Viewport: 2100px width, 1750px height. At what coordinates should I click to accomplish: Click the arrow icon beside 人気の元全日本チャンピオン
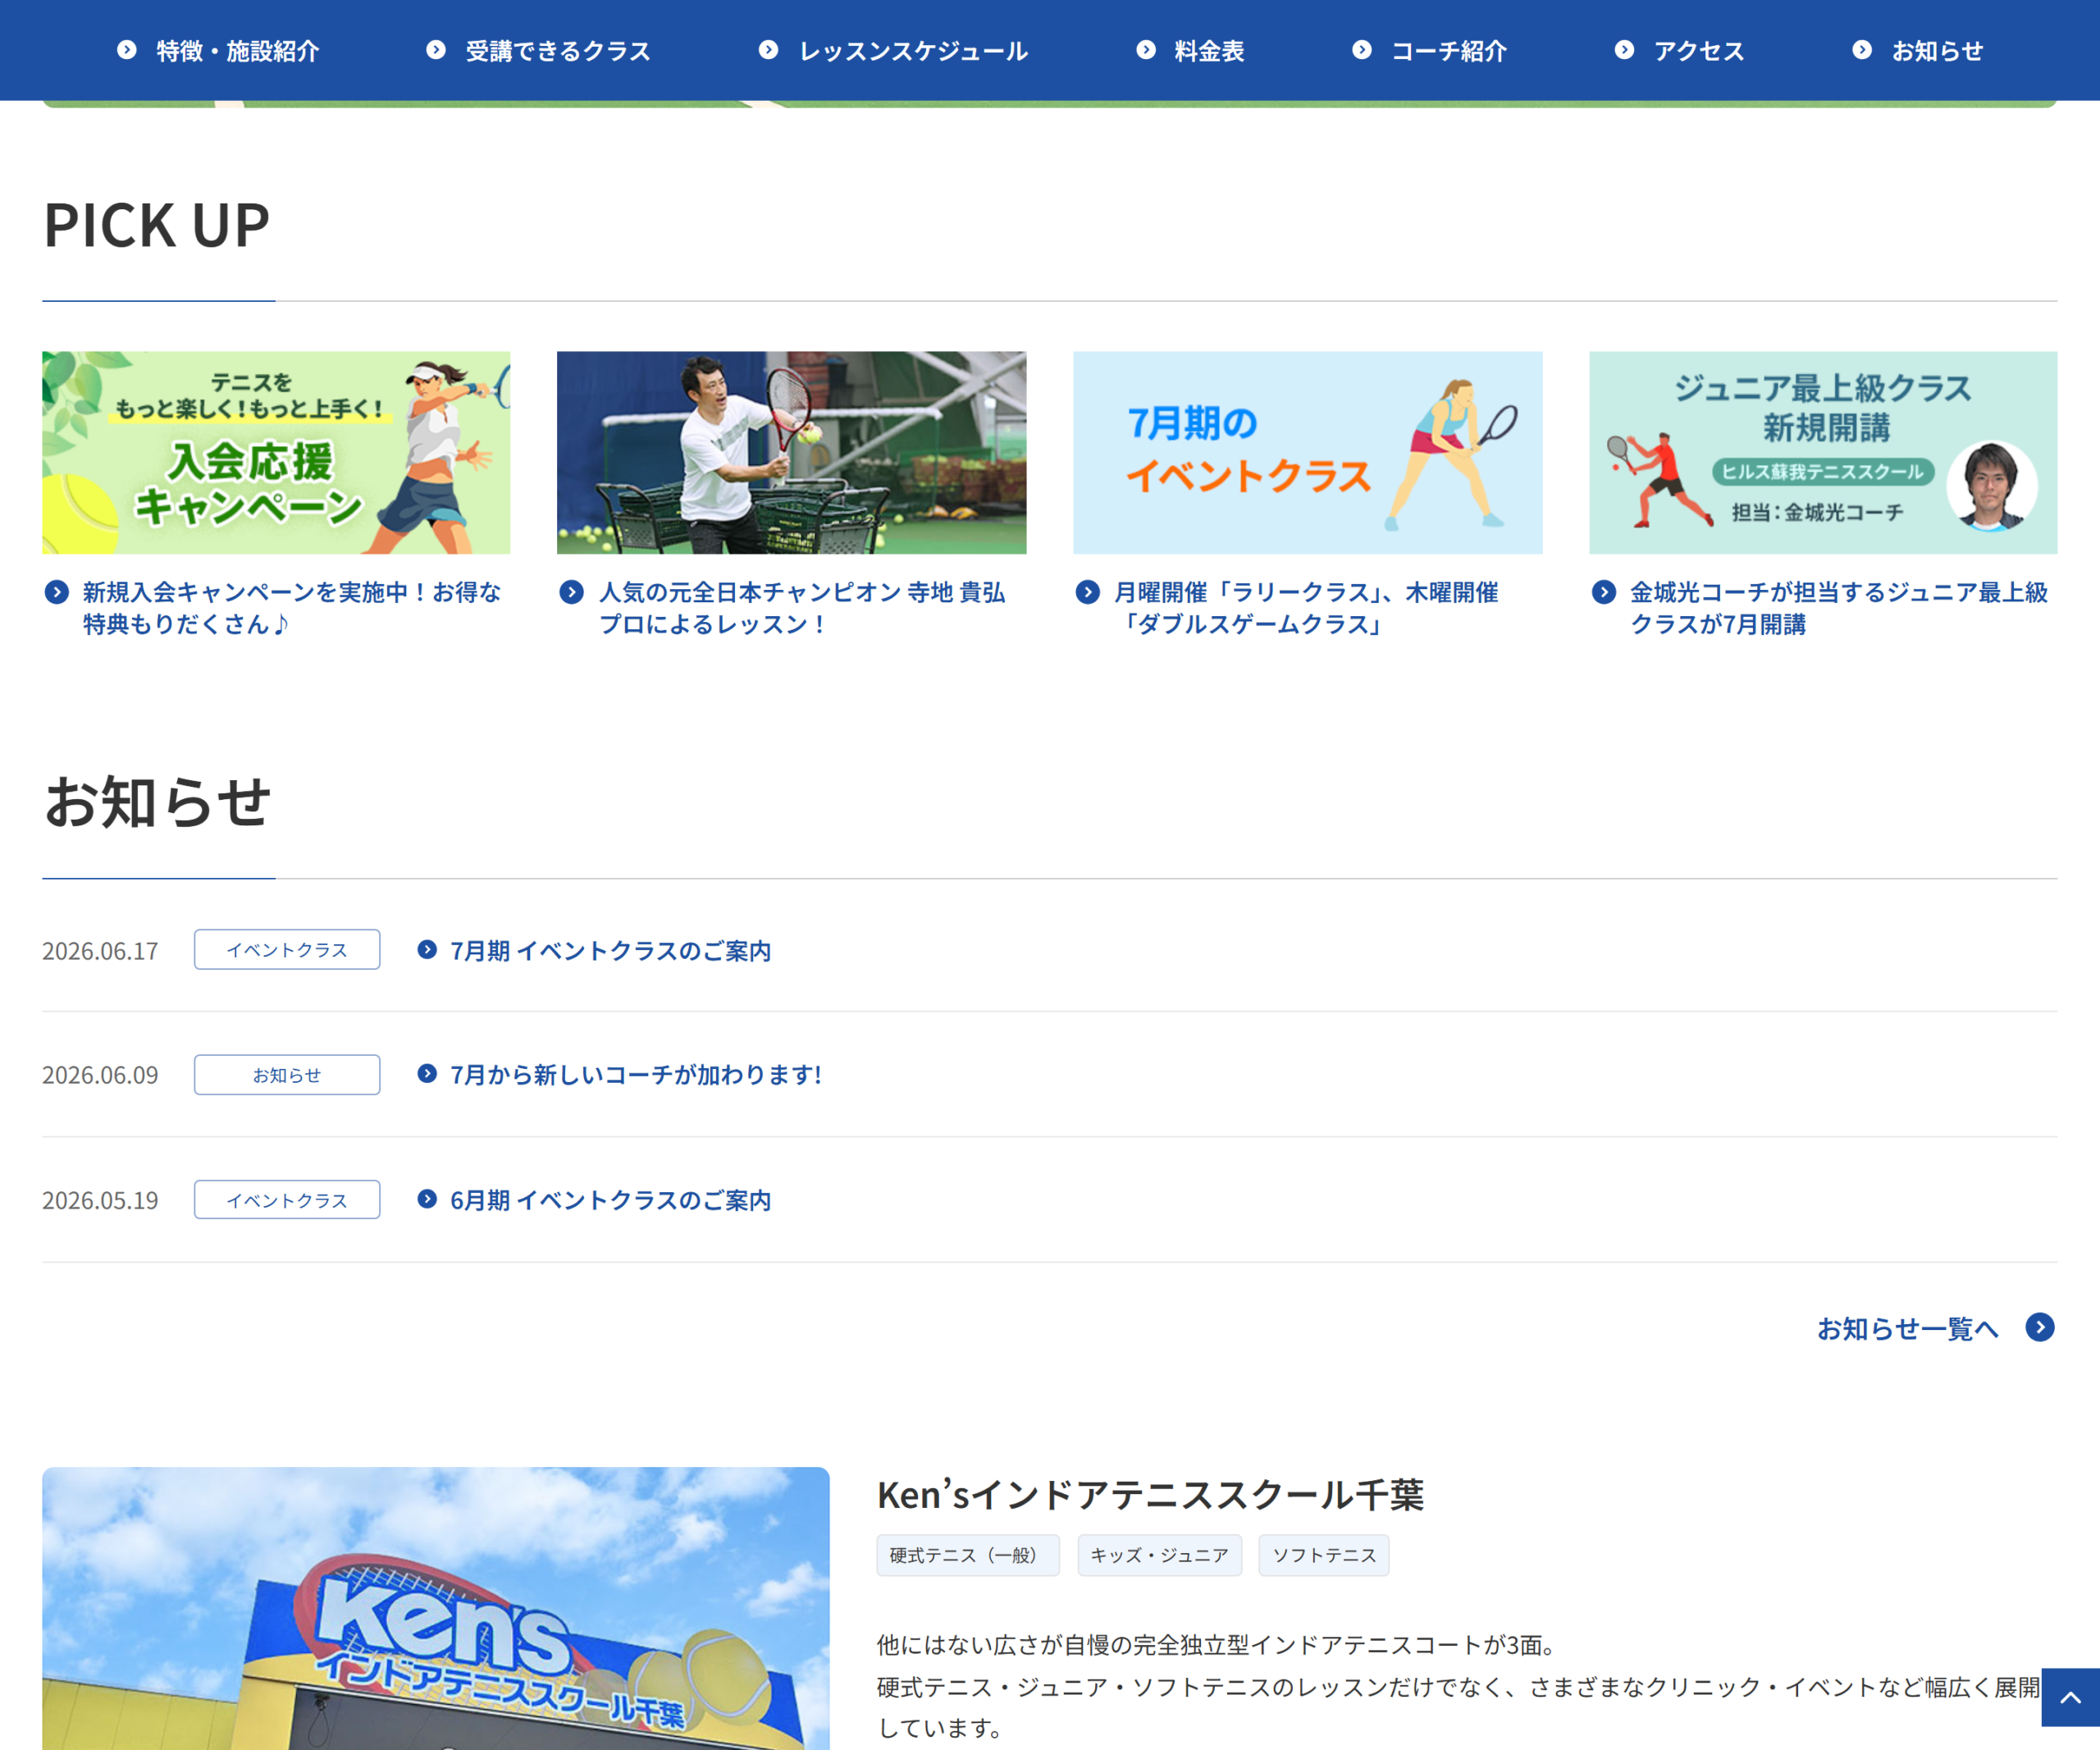tap(571, 592)
